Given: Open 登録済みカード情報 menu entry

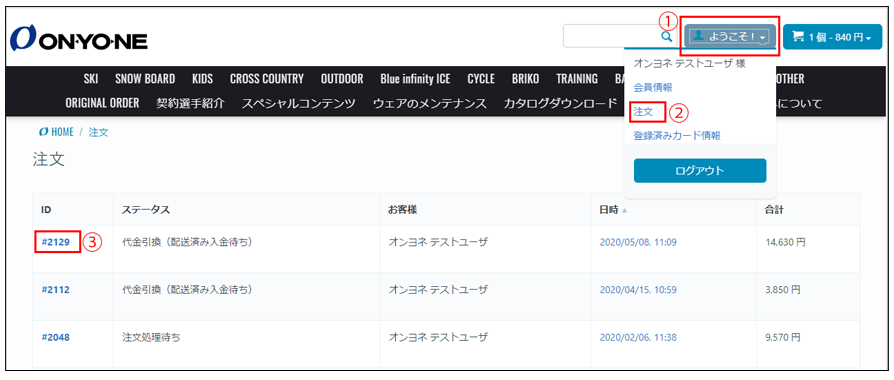Looking at the screenshot, I should coord(677,136).
